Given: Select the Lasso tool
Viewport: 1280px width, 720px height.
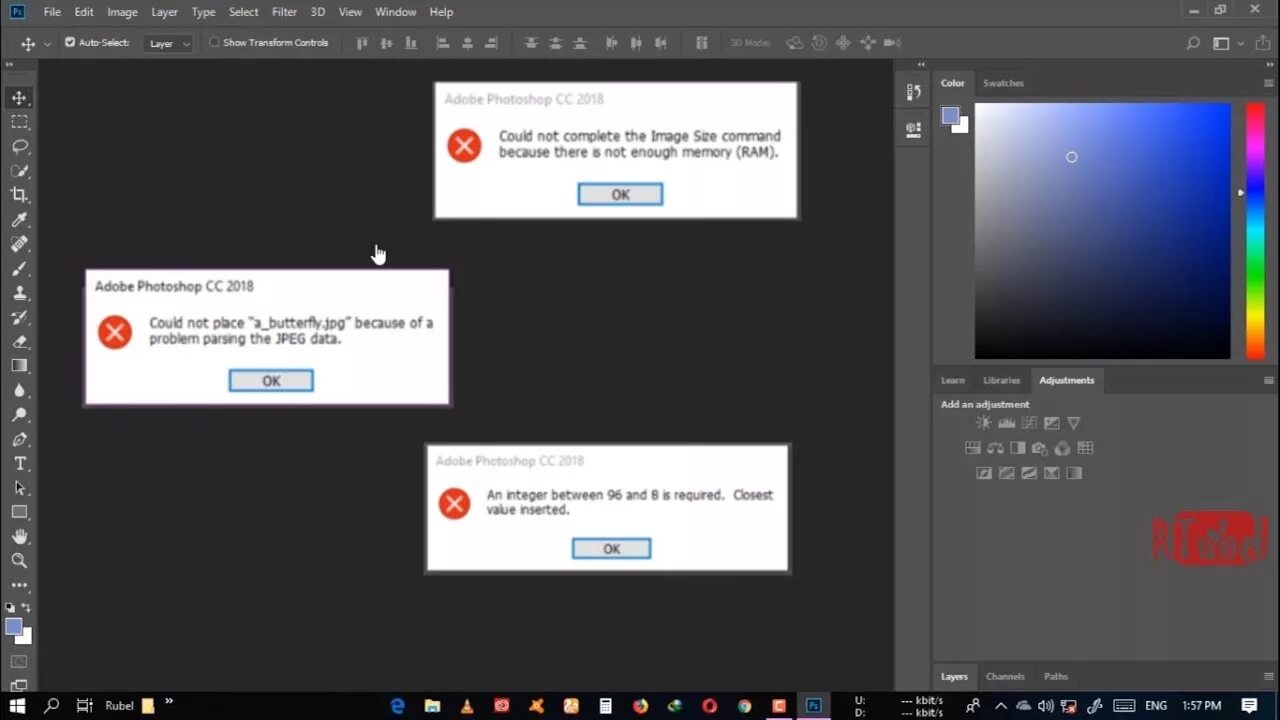Looking at the screenshot, I should [19, 146].
